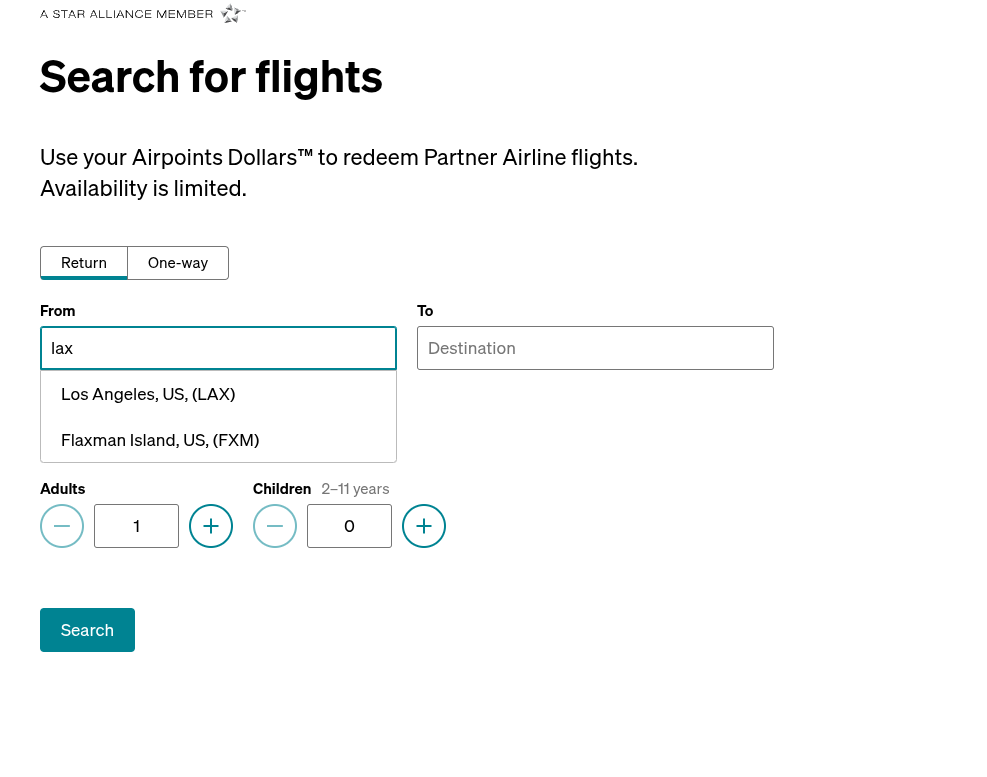The image size is (987, 777).
Task: Increase adults count with plus button
Action: tap(211, 526)
